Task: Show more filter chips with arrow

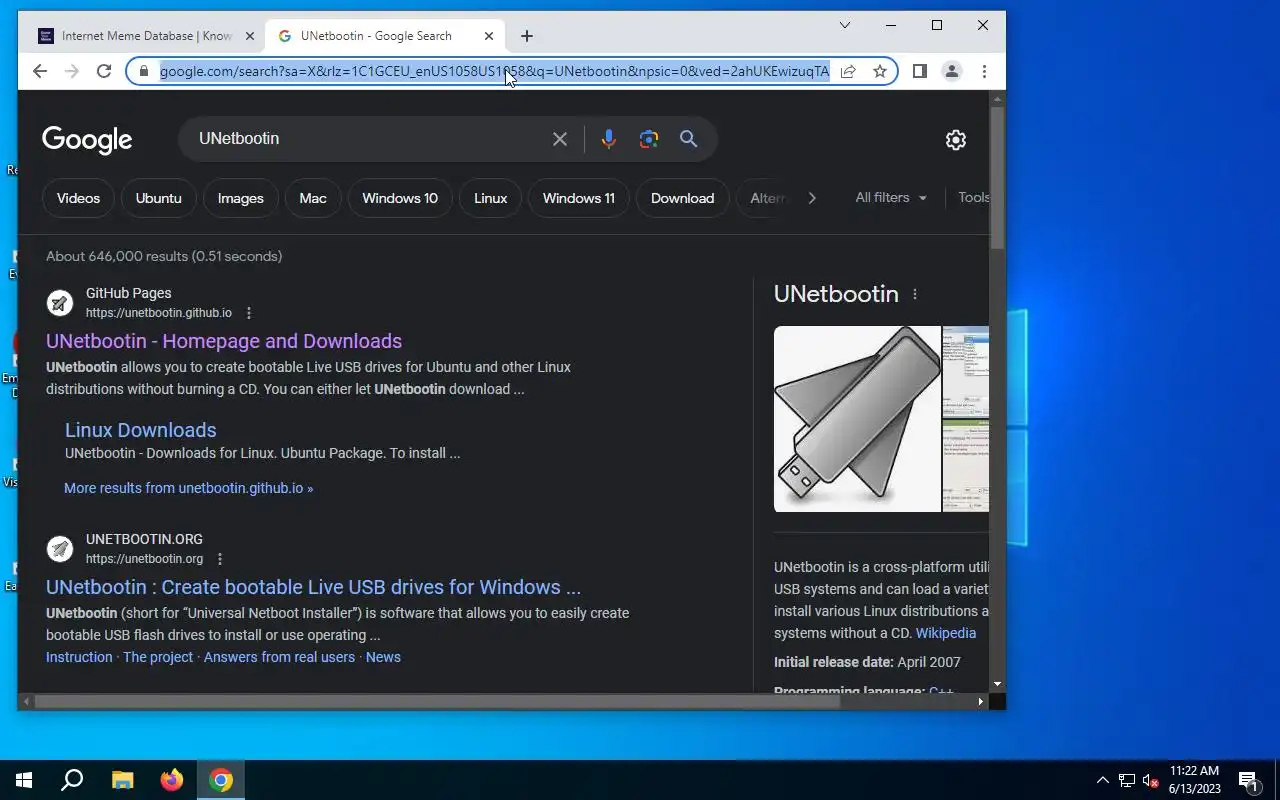Action: point(812,198)
